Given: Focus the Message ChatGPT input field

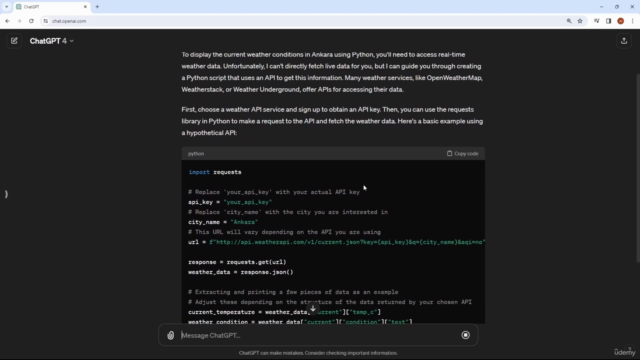Looking at the screenshot, I should pyautogui.click(x=318, y=335).
